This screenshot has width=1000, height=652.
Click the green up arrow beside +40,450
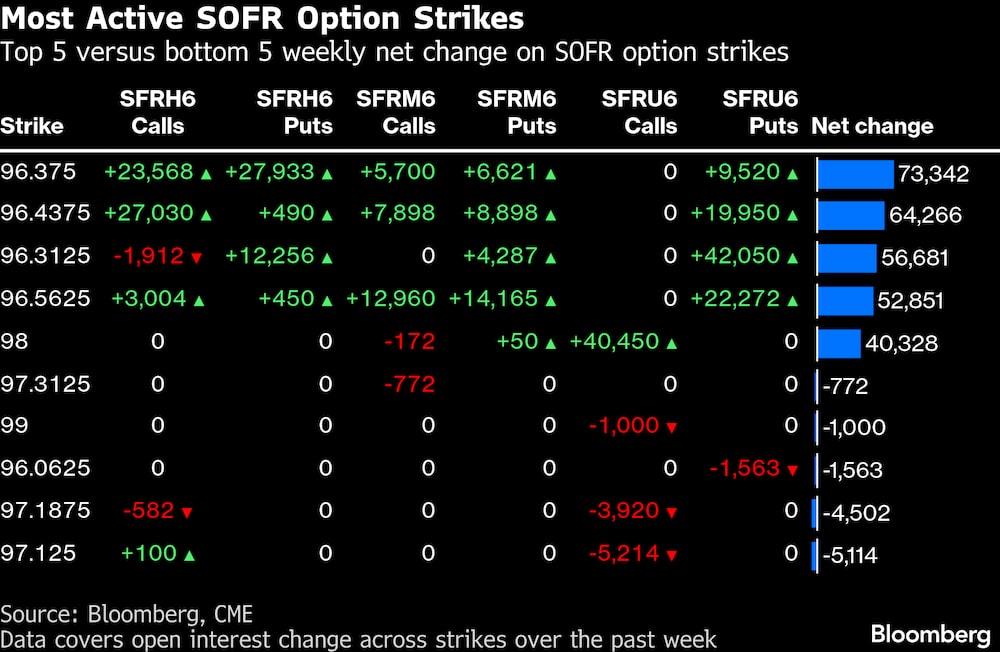tap(671, 343)
